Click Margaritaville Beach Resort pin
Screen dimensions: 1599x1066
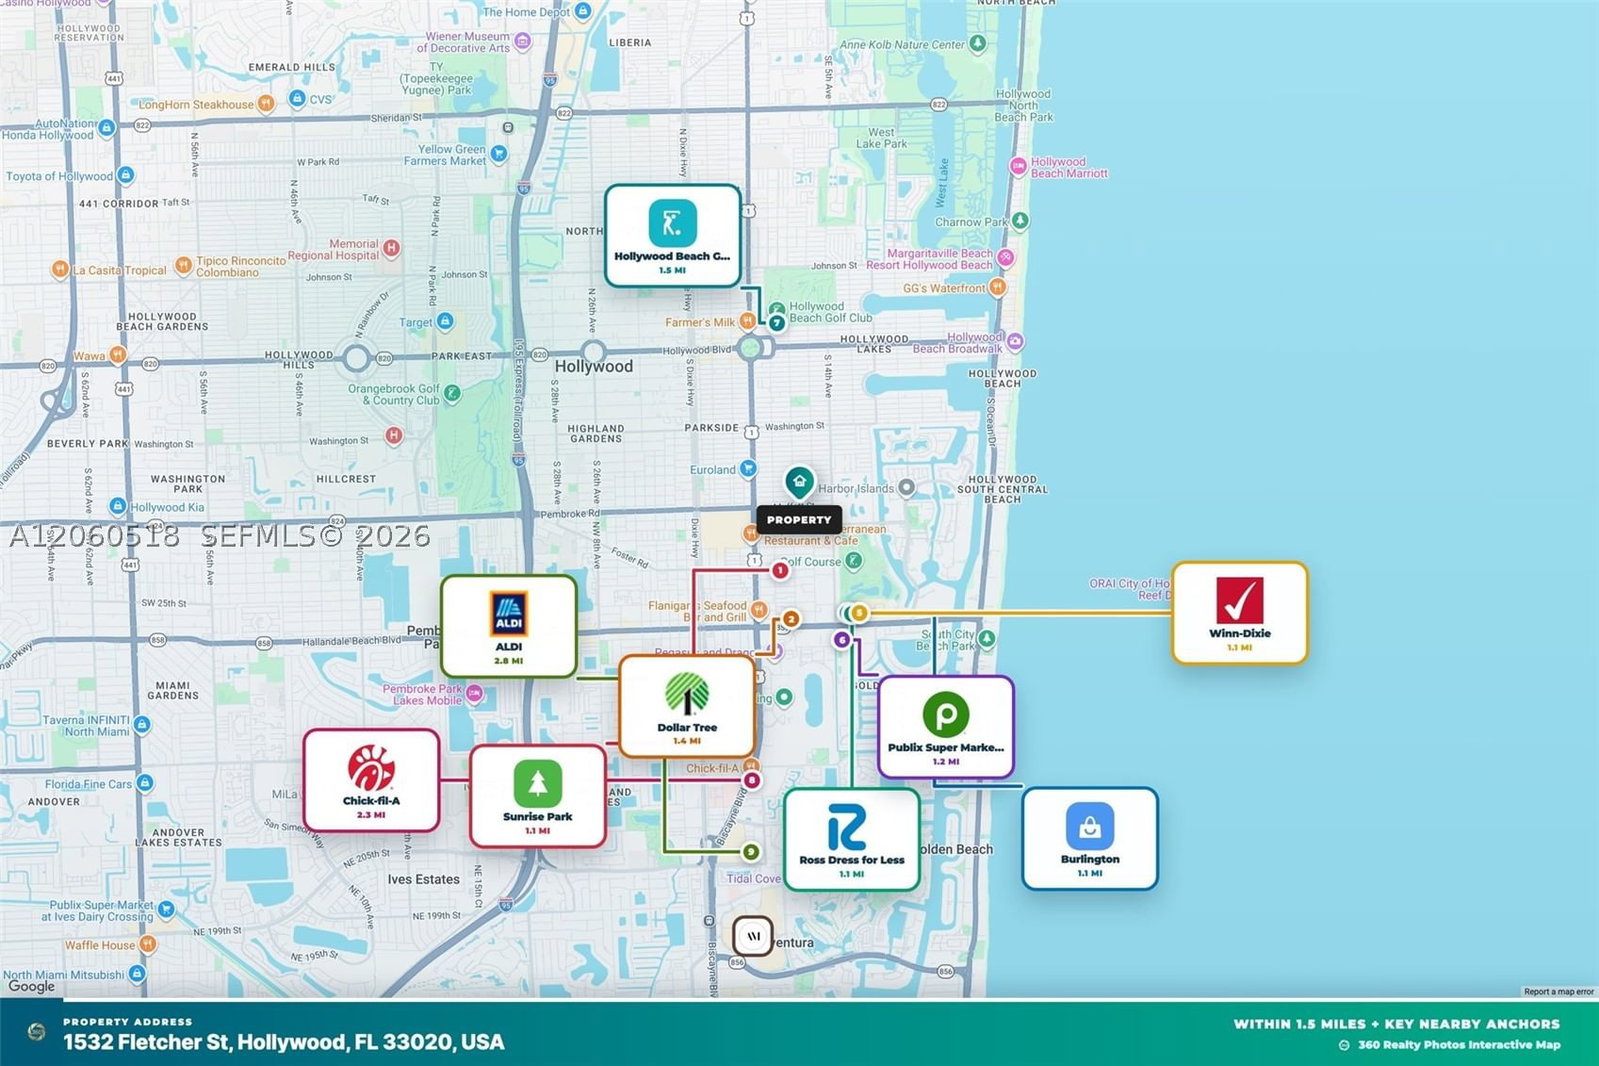pyautogui.click(x=1006, y=257)
